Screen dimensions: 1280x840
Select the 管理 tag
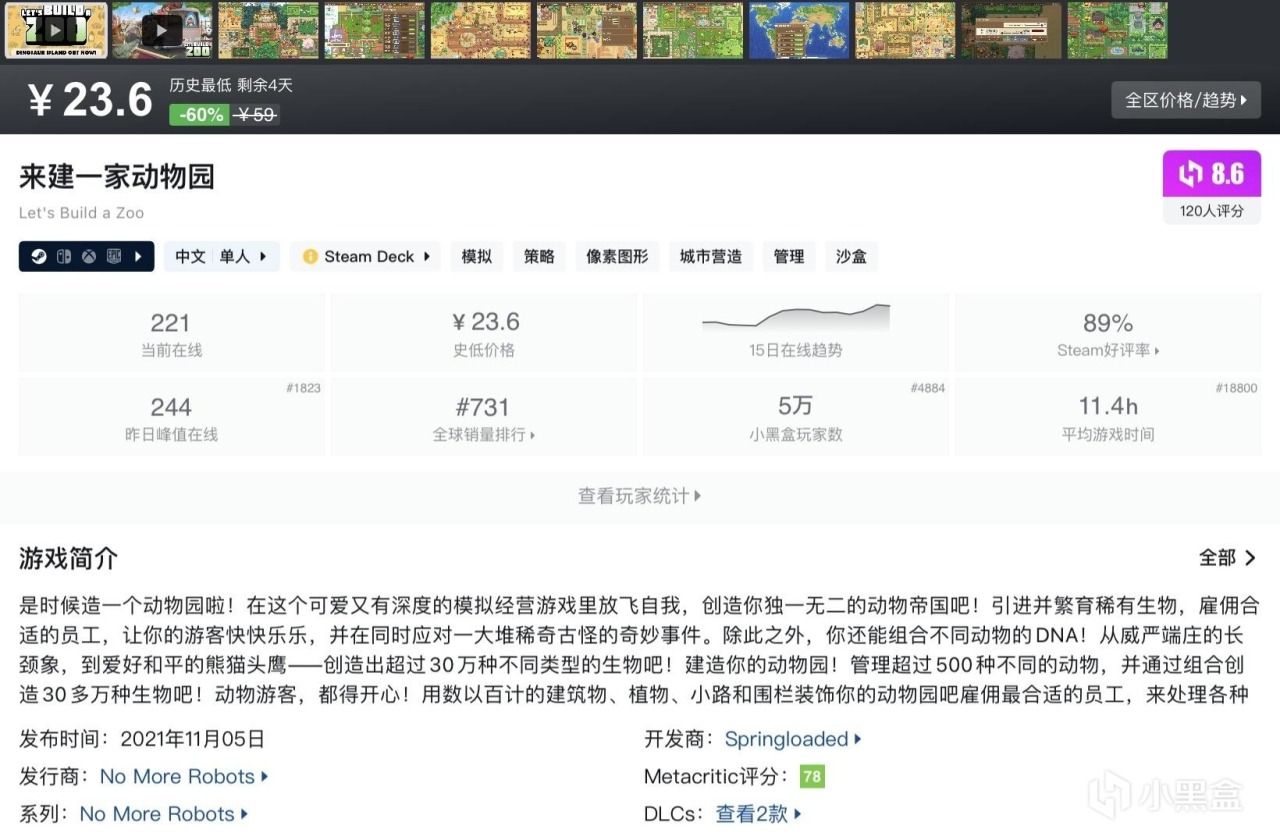[x=789, y=257]
